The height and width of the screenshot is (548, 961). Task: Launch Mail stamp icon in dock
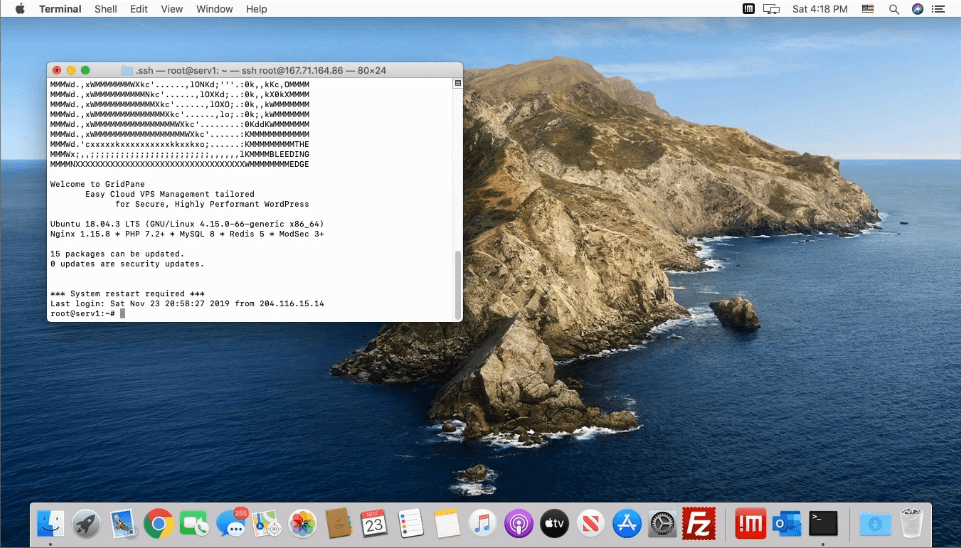click(x=123, y=524)
